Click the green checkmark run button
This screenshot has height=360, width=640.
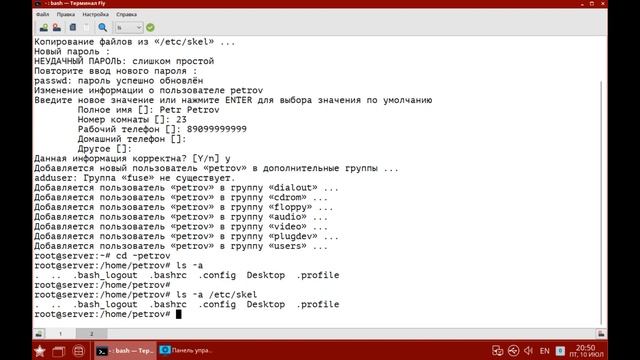pos(150,27)
